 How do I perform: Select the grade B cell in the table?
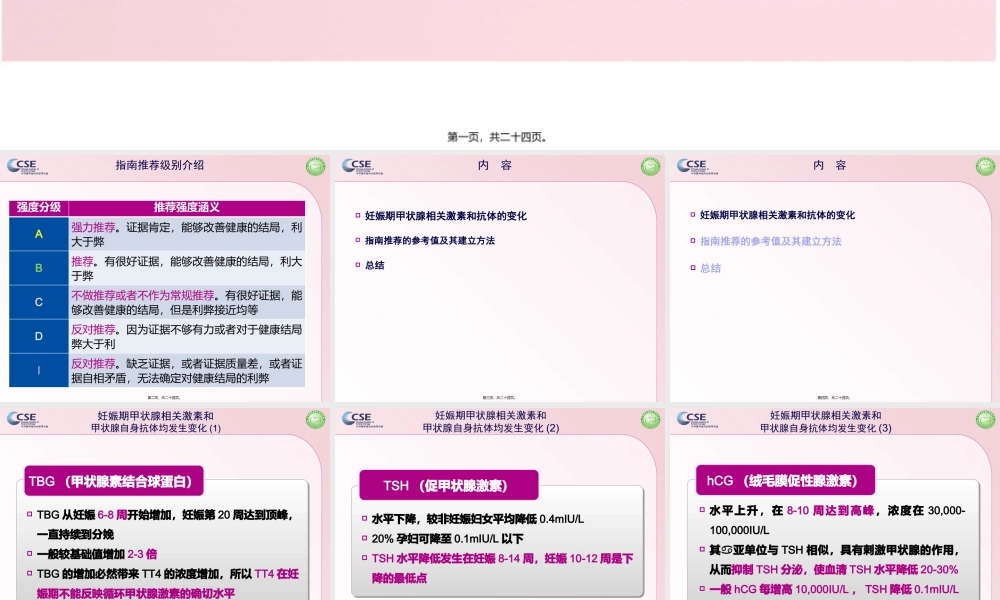pos(37,268)
